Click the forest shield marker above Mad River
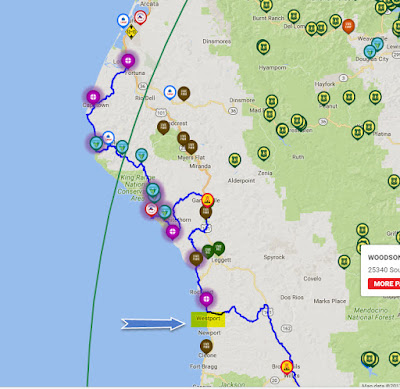 272,101
